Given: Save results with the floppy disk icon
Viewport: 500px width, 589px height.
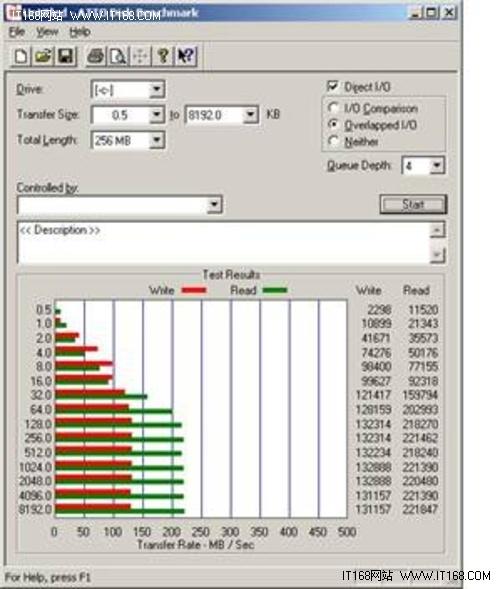Looking at the screenshot, I should [65, 56].
